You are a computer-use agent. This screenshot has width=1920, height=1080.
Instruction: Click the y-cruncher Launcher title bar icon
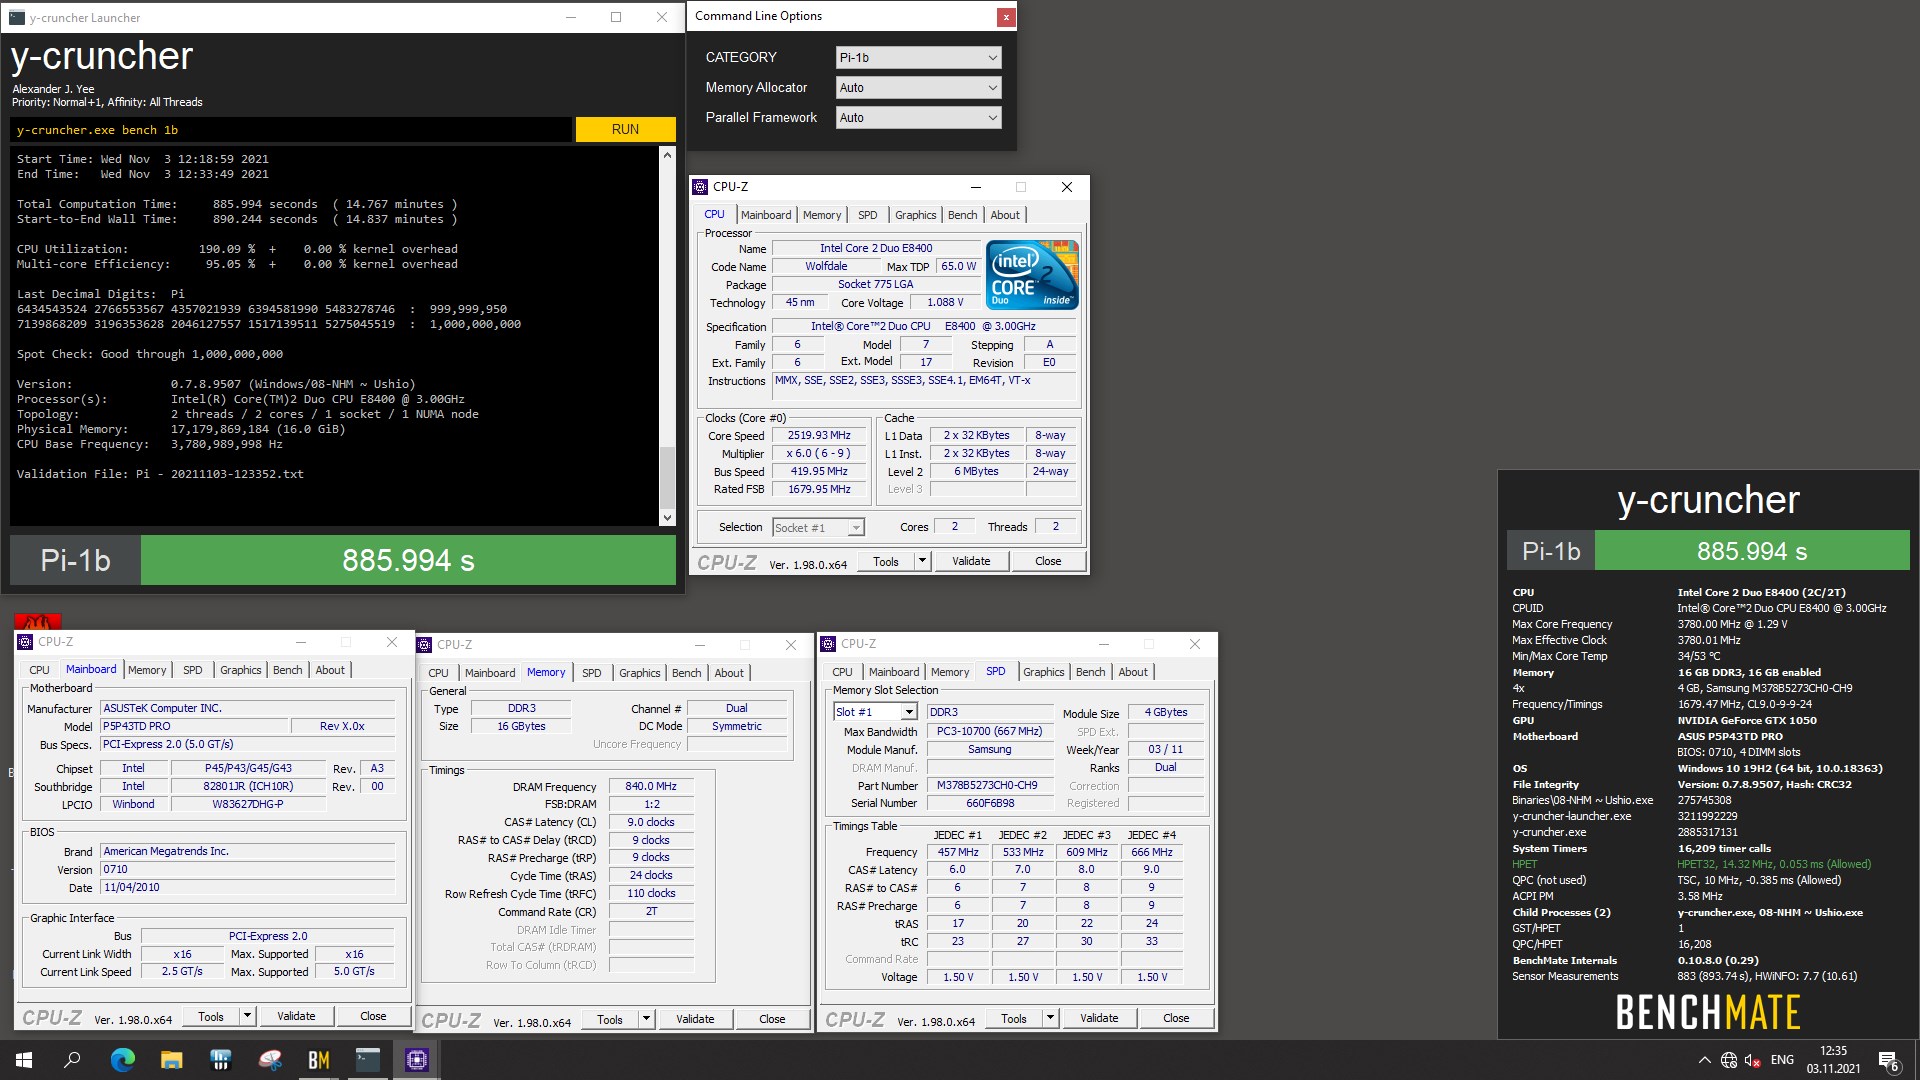(x=17, y=17)
